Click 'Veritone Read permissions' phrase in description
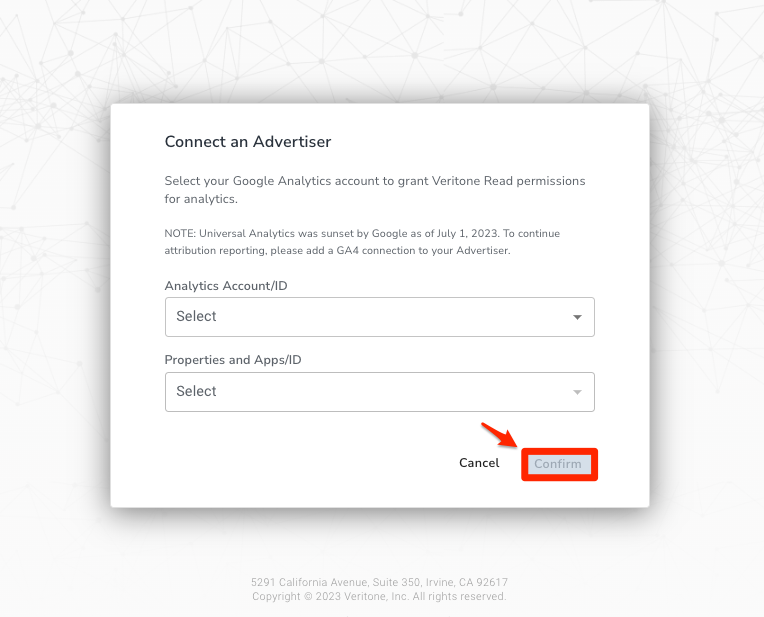The width and height of the screenshot is (764, 617). point(492,181)
